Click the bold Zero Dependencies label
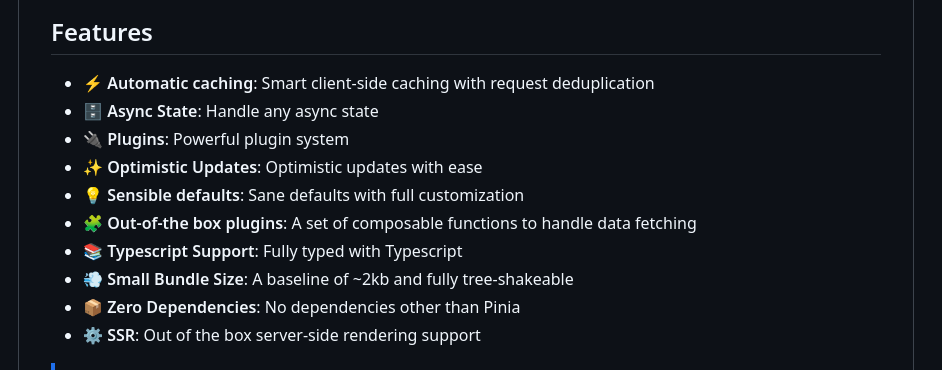Viewport: 942px width, 370px height. (182, 308)
